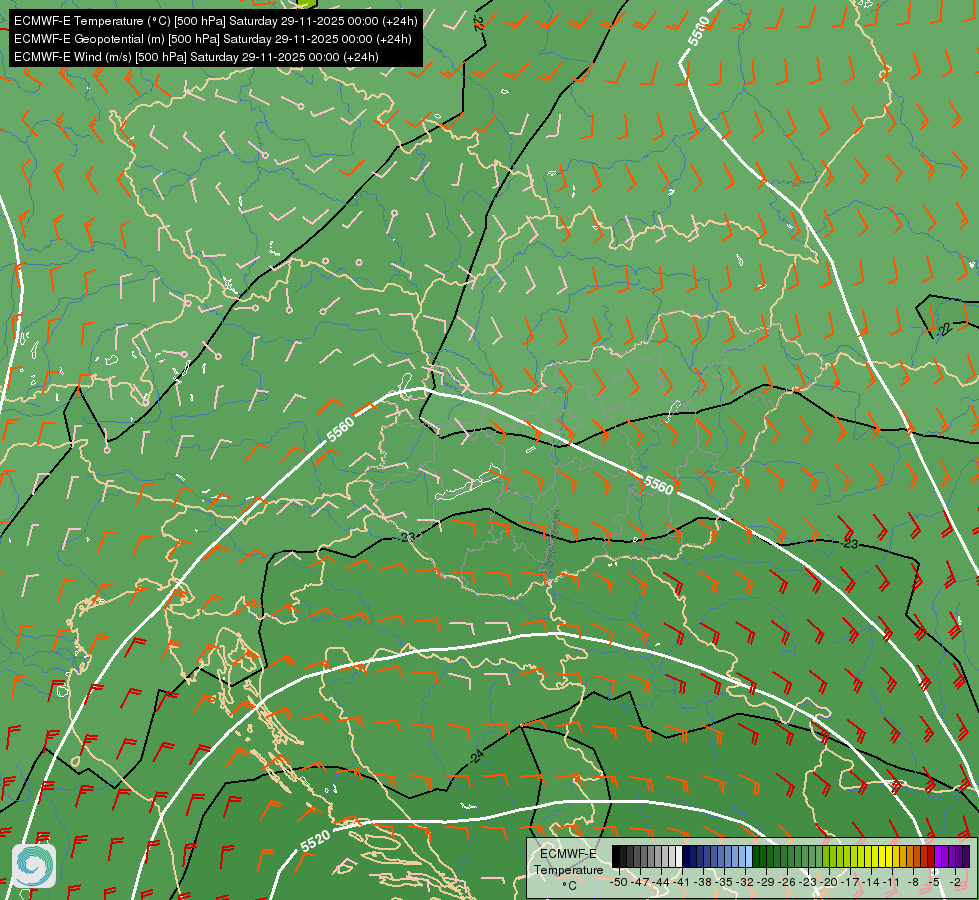Click the -17 legend scale value
This screenshot has width=979, height=900.
(850, 882)
